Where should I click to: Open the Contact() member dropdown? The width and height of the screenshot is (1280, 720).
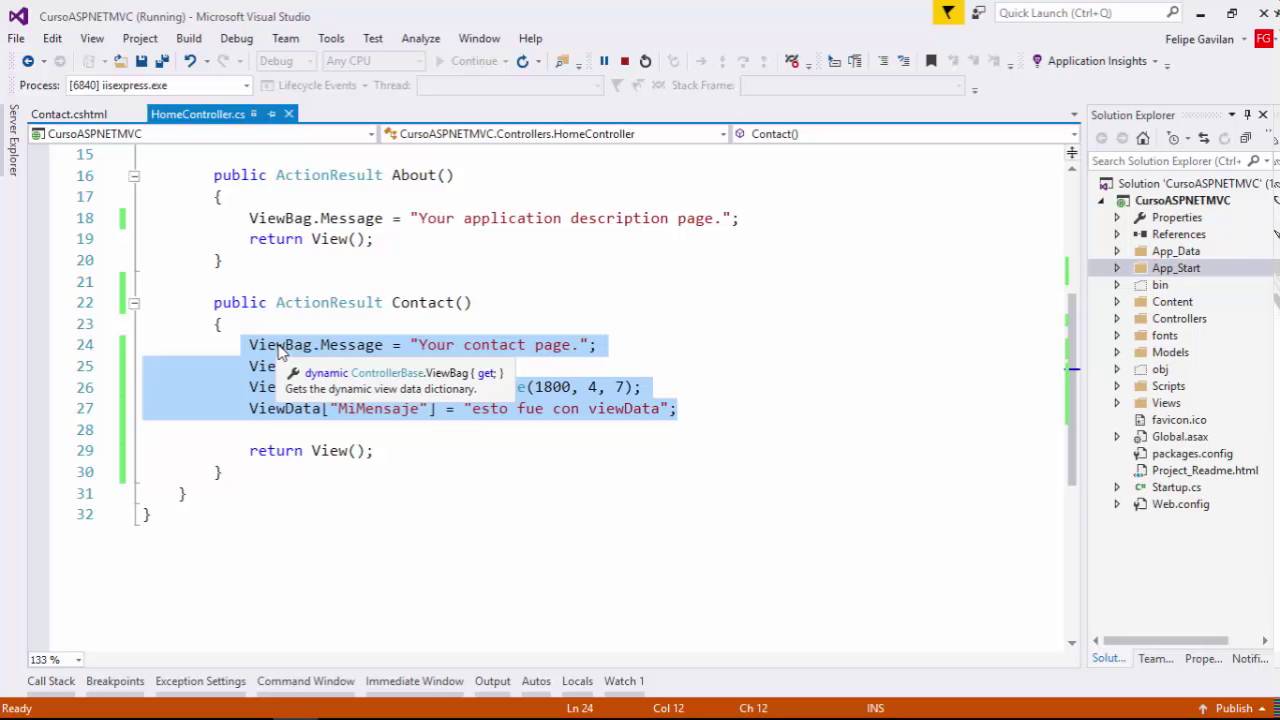pyautogui.click(x=1074, y=134)
